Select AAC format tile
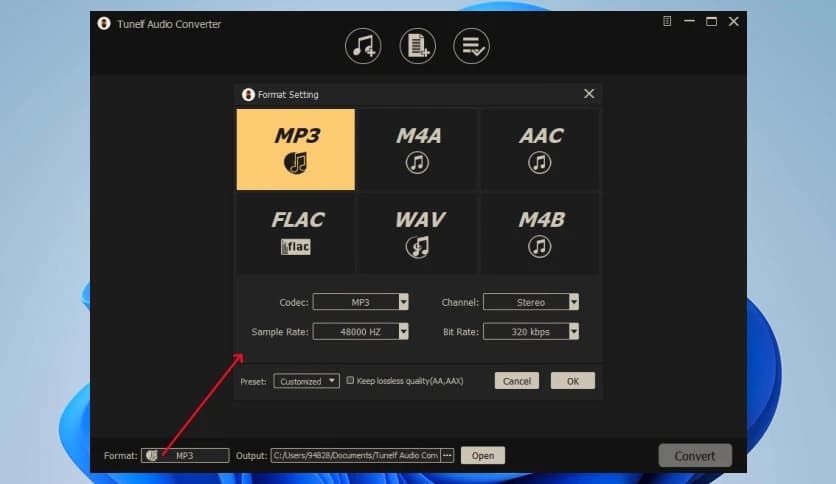Viewport: 836px width, 484px height. point(540,149)
